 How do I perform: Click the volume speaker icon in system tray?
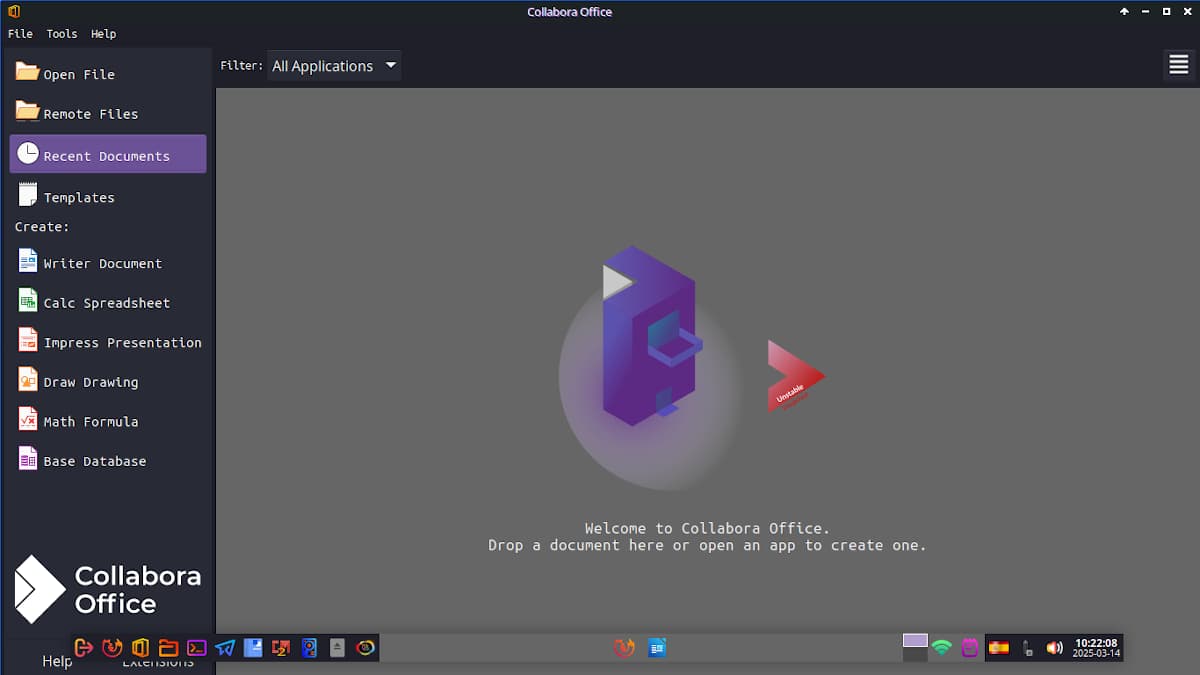[1054, 648]
